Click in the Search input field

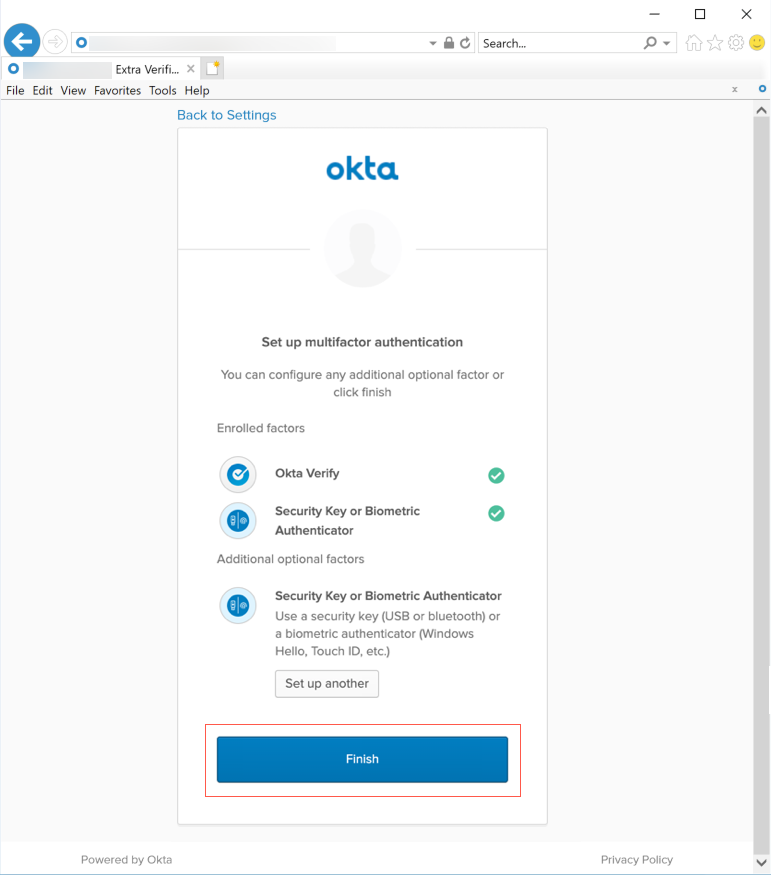tap(558, 43)
